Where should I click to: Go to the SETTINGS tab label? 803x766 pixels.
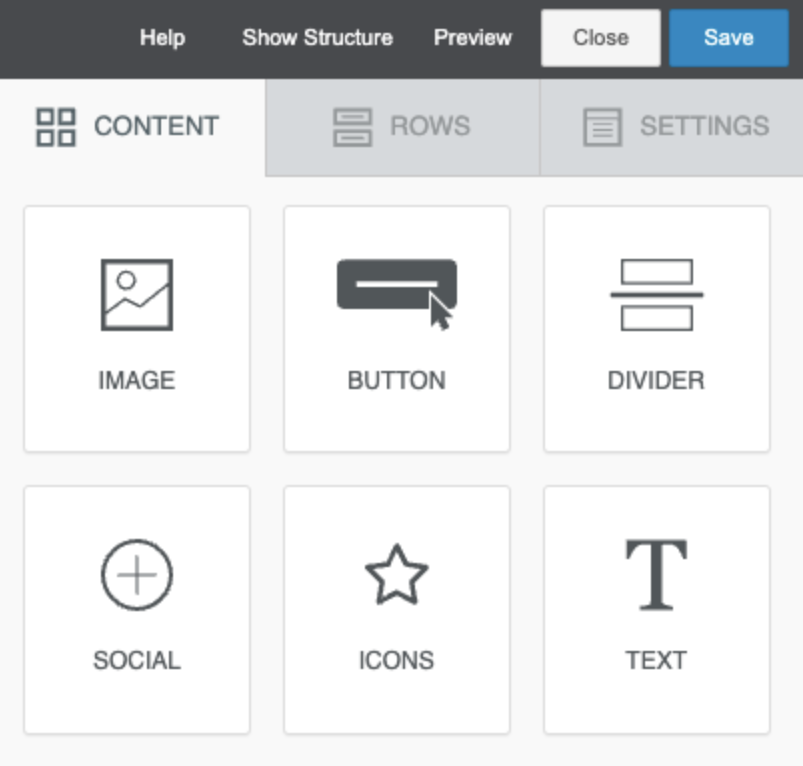point(704,127)
